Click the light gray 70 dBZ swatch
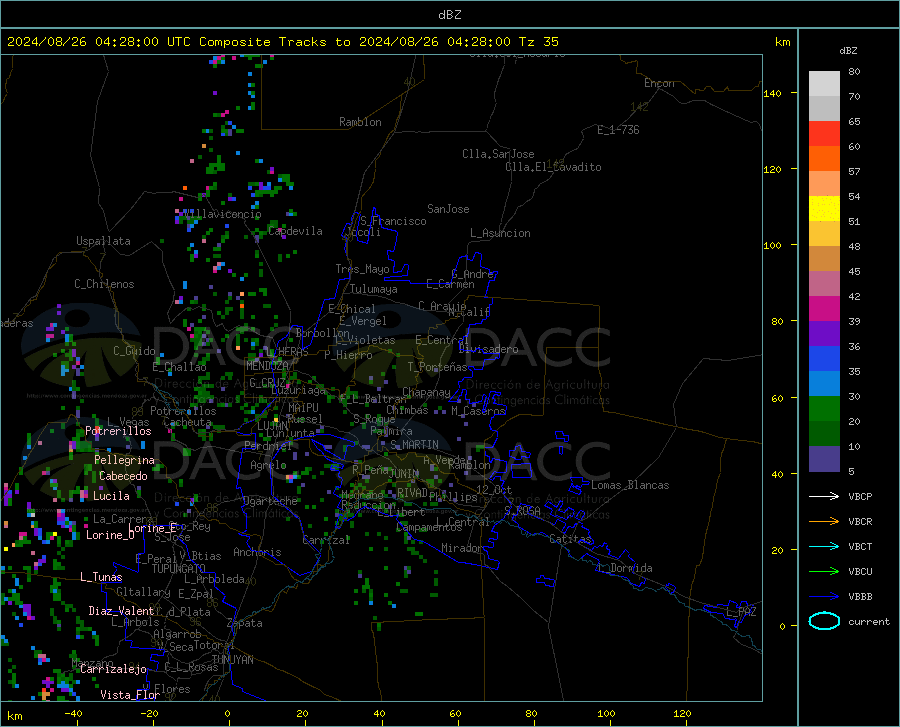900x727 pixels. [824, 84]
